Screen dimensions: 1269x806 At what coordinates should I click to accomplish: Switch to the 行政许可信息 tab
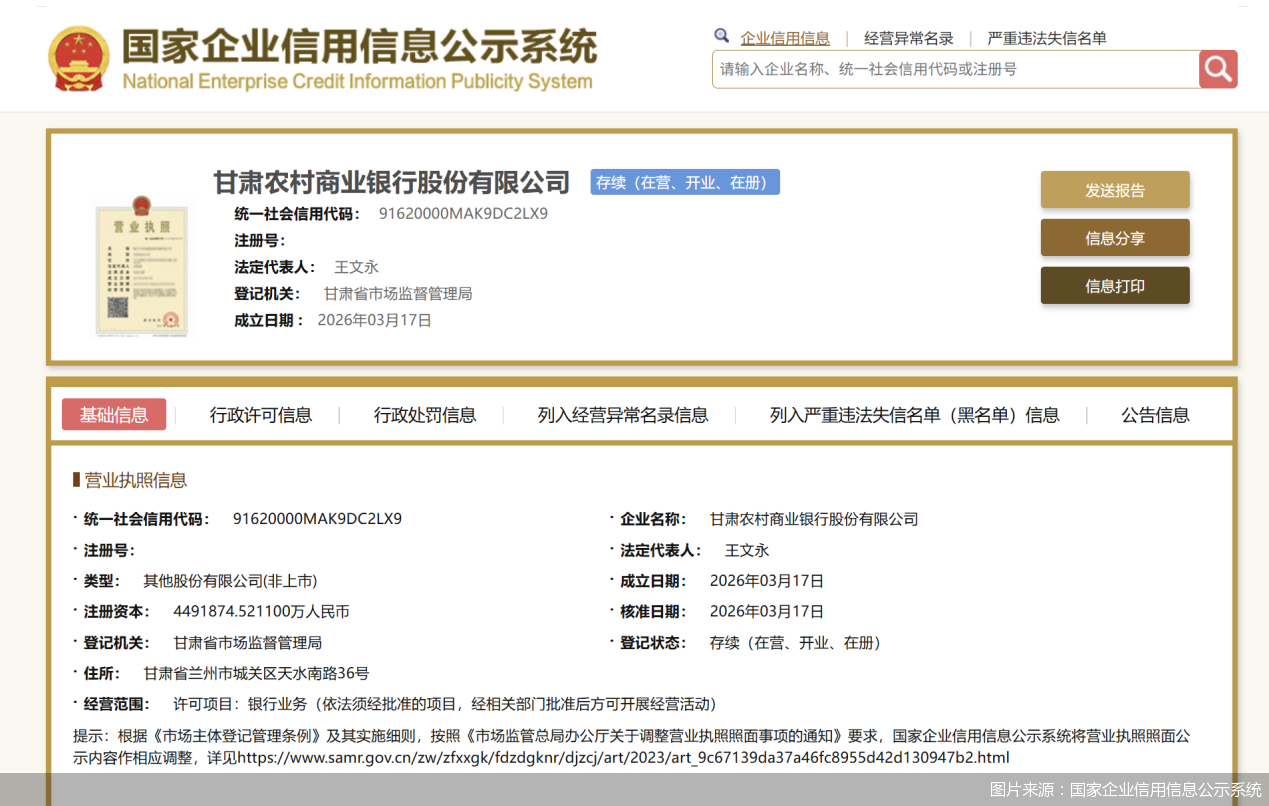click(x=260, y=414)
